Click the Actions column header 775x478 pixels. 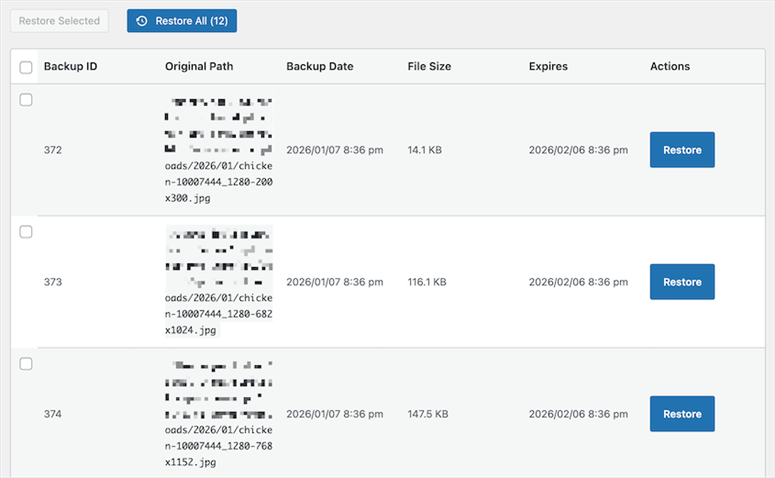pos(669,67)
